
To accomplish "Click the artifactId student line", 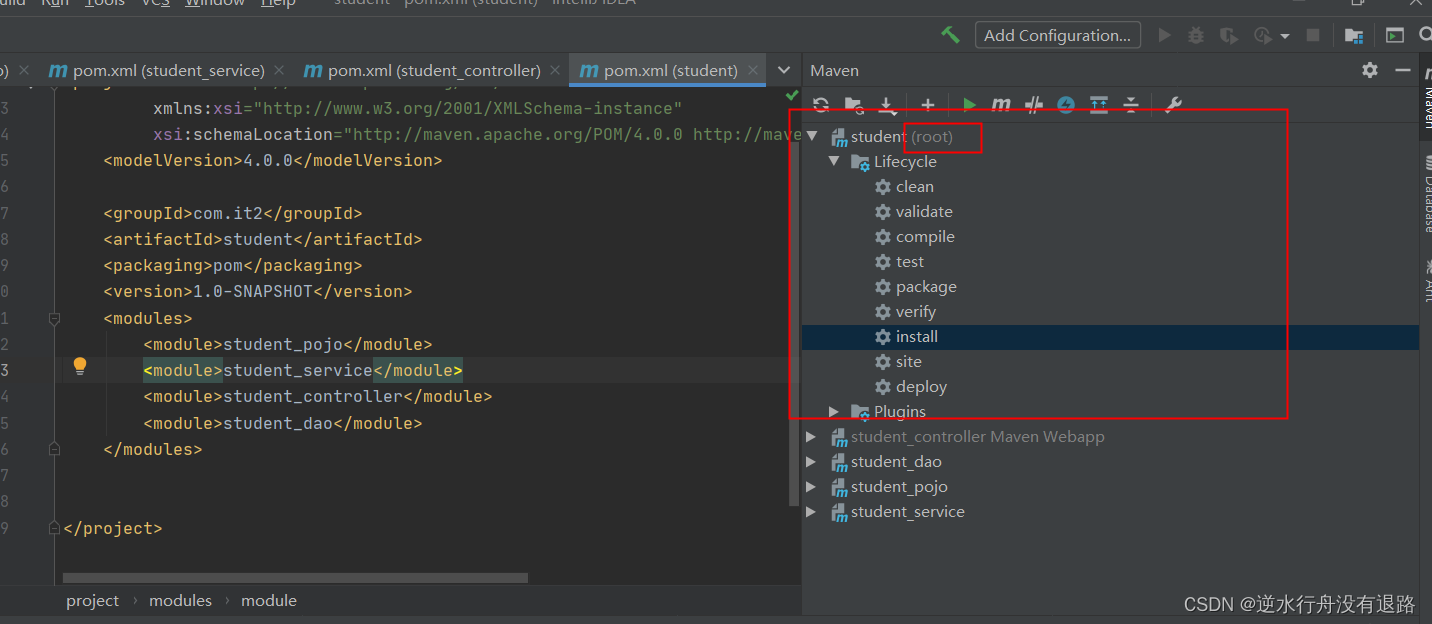I will 262,239.
